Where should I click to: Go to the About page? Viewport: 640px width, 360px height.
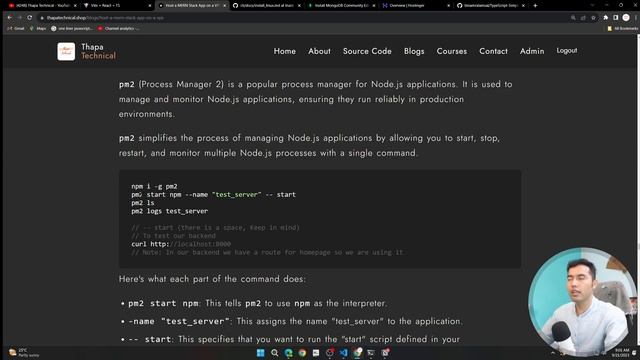tap(319, 51)
